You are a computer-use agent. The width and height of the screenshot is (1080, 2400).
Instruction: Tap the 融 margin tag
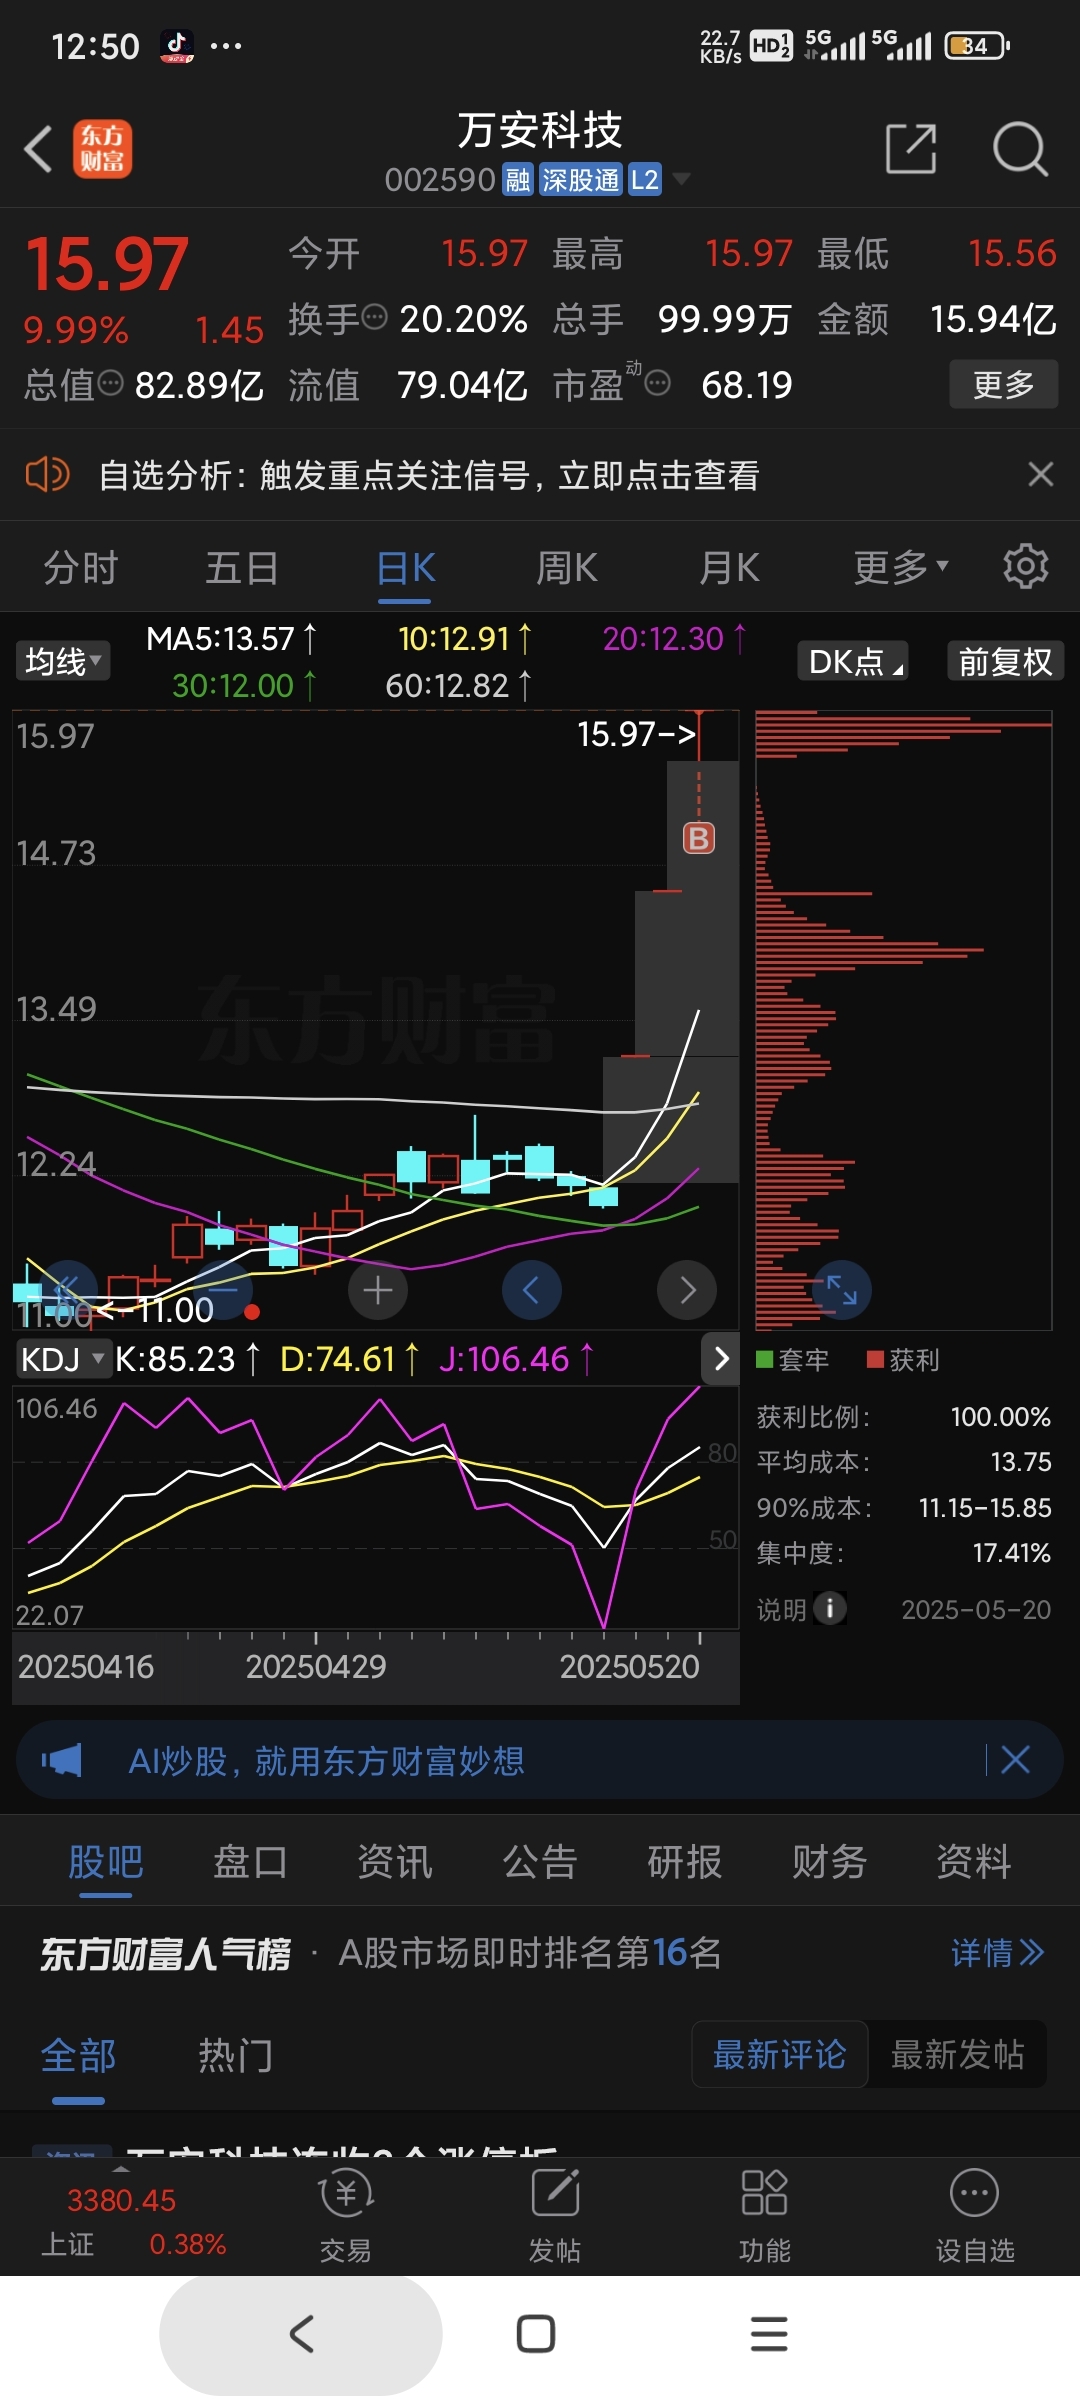[x=518, y=180]
